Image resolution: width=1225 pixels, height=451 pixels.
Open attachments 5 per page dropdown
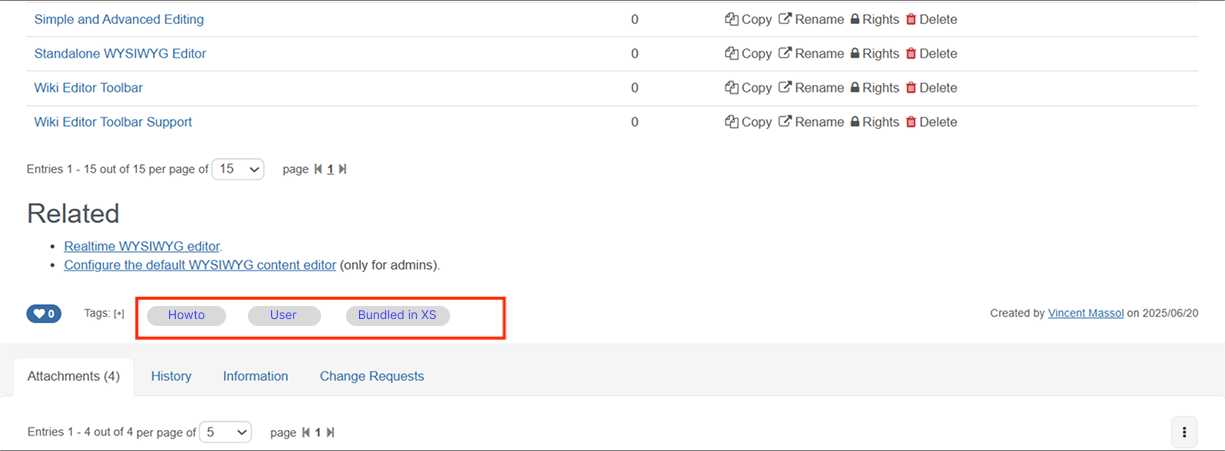point(226,432)
